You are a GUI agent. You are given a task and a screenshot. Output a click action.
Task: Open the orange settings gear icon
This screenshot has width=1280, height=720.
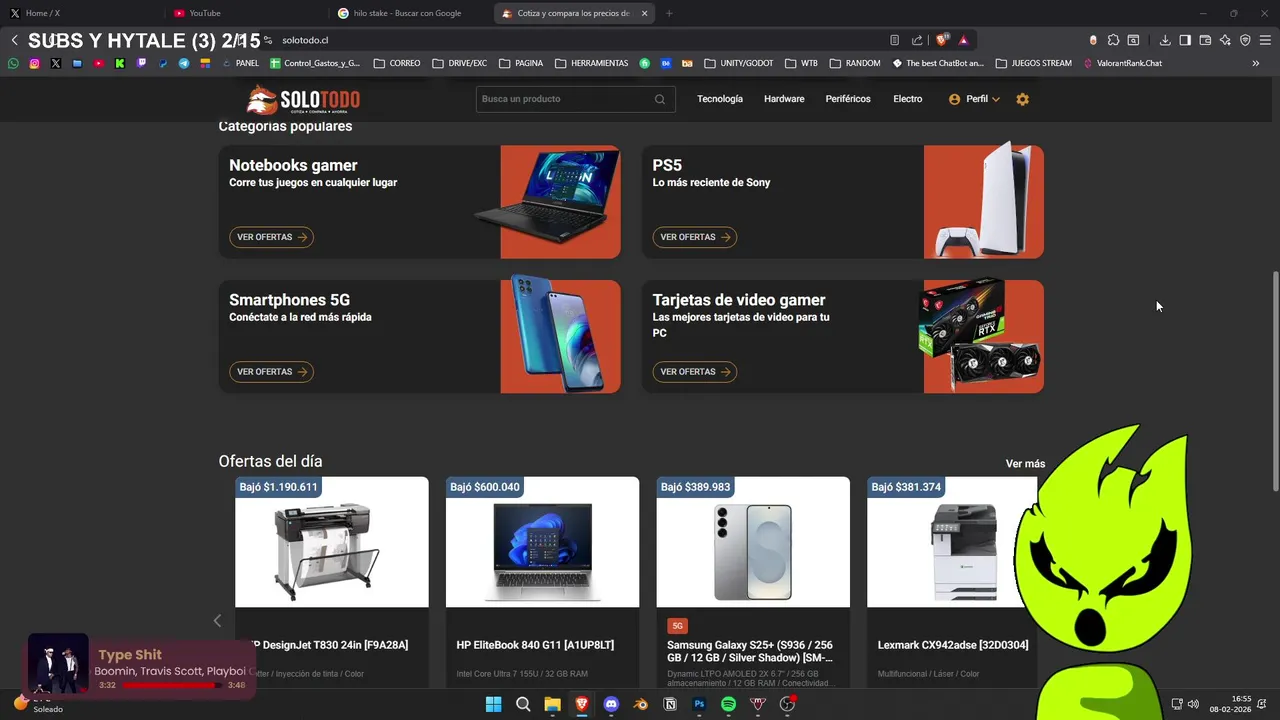click(x=1022, y=99)
